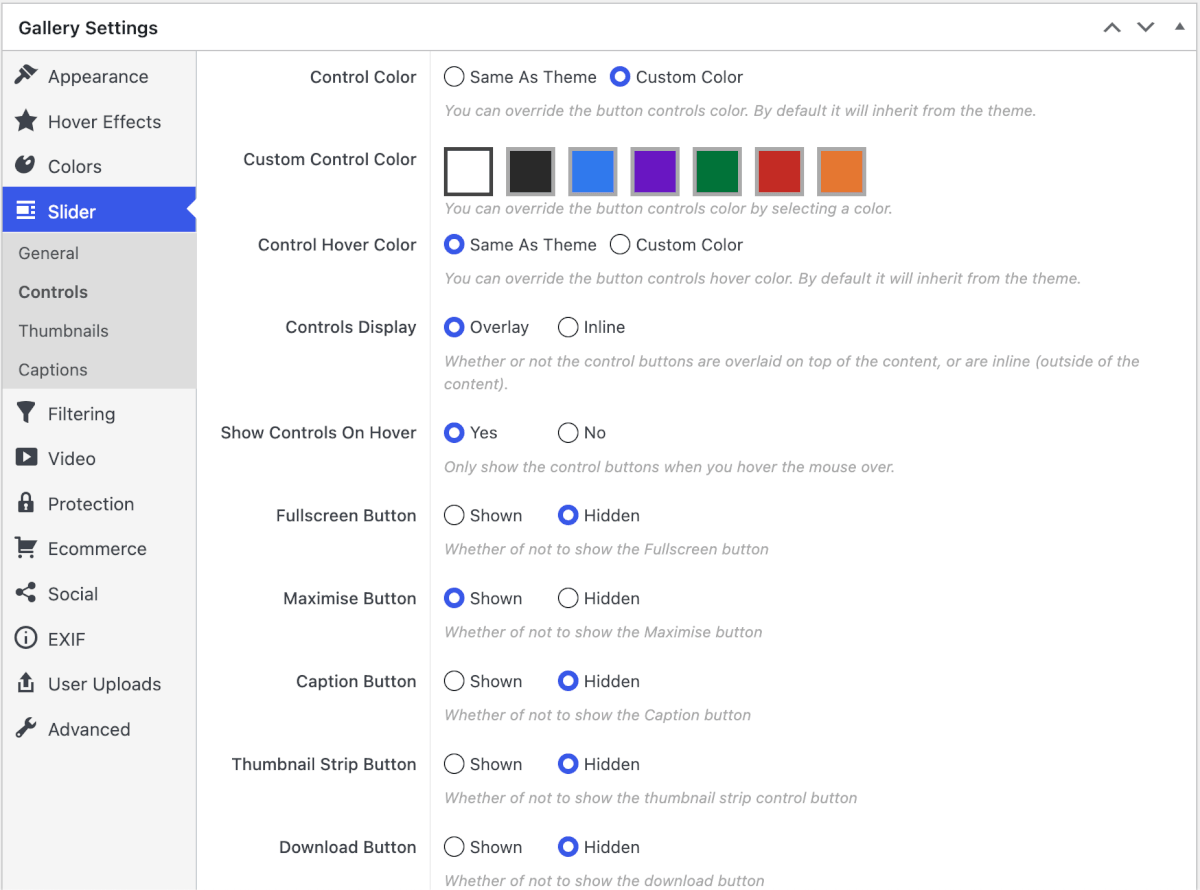Set Fullscreen Button to Hidden
This screenshot has height=890, width=1200.
568,515
